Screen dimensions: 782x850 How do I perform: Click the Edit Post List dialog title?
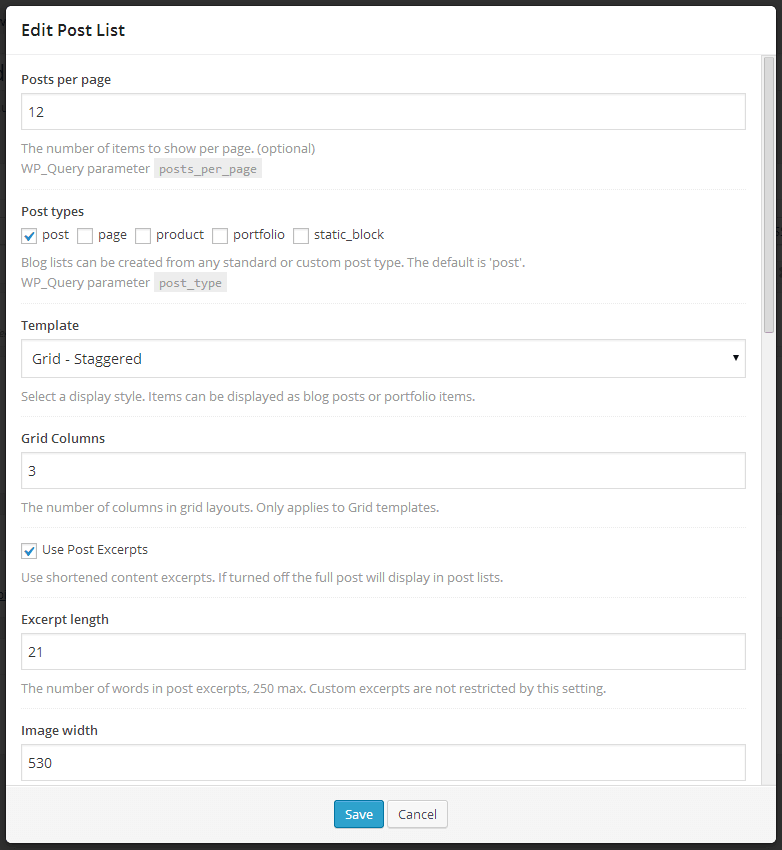[73, 30]
